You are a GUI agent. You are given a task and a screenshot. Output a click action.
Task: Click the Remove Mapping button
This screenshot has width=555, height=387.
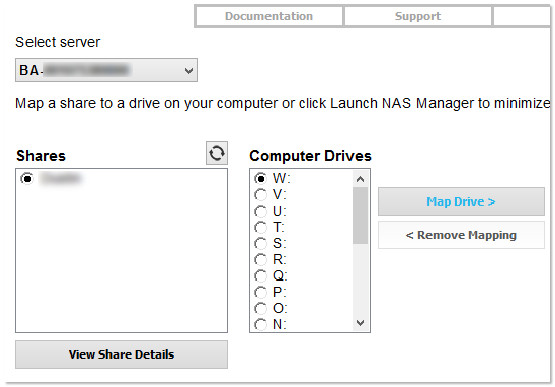tap(461, 235)
